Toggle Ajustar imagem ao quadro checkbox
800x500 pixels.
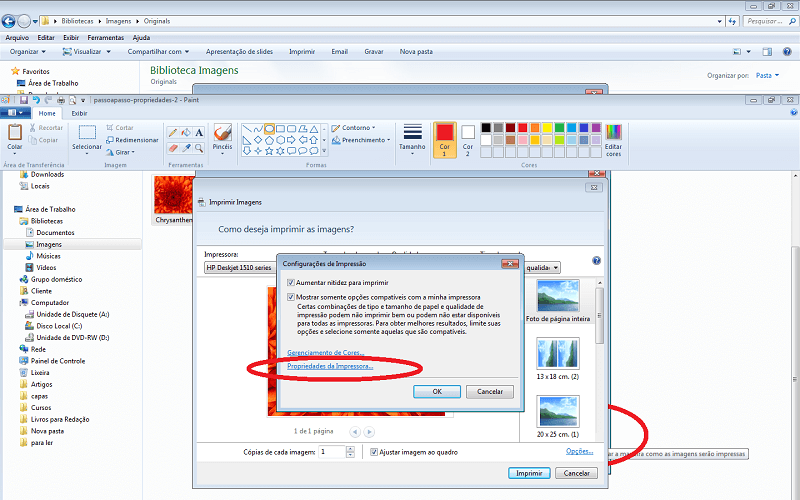click(x=374, y=452)
